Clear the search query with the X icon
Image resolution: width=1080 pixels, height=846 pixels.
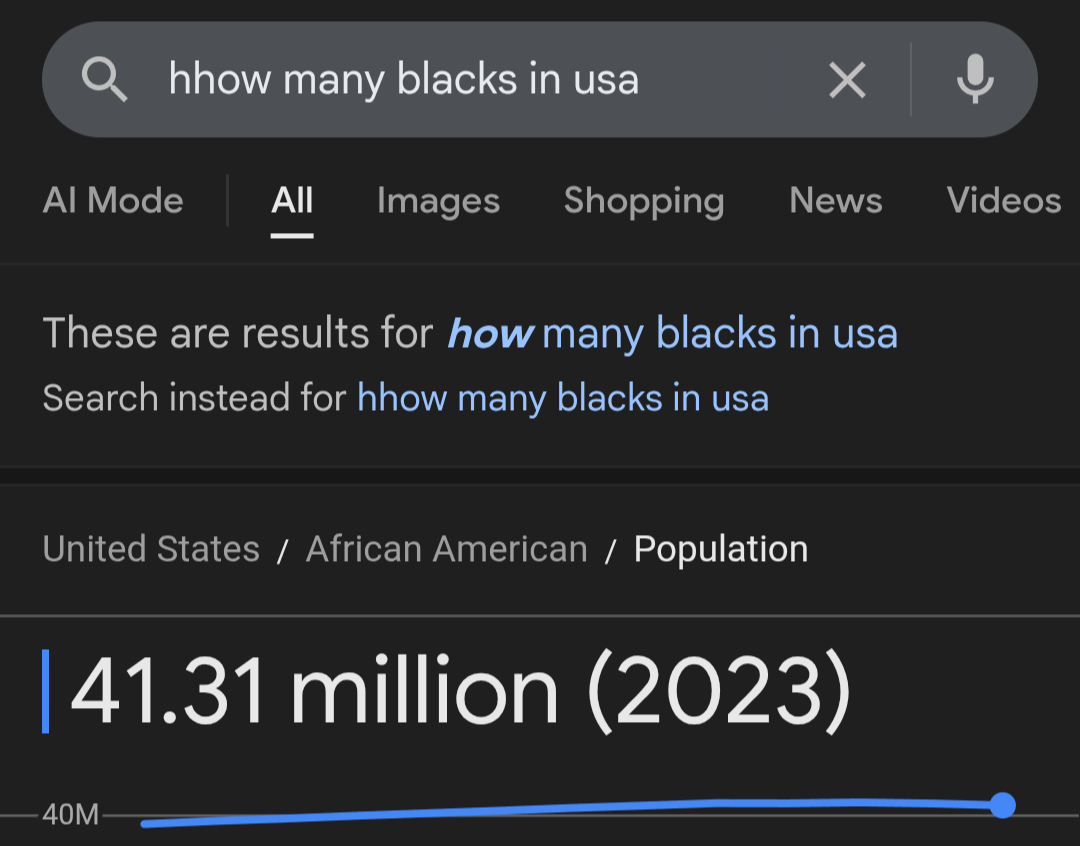pyautogui.click(x=847, y=80)
